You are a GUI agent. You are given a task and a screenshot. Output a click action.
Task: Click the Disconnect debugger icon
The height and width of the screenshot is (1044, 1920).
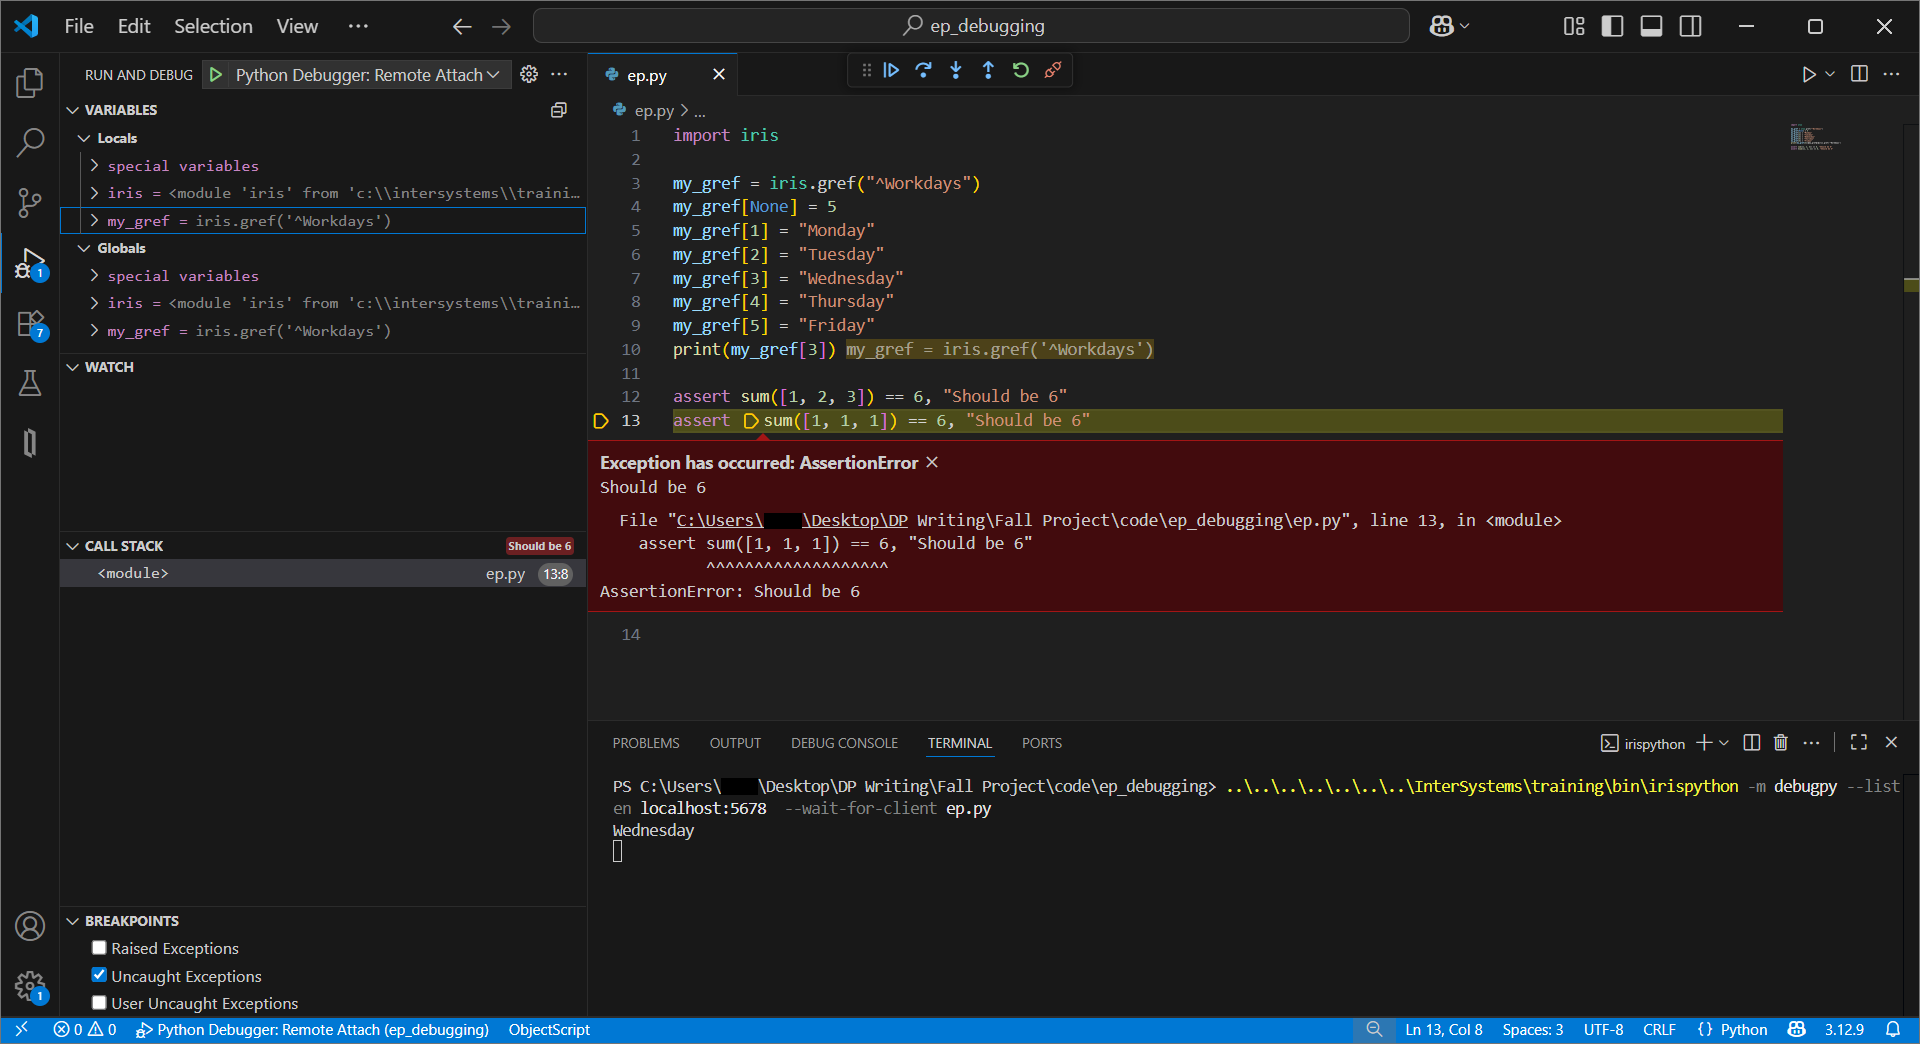(1052, 70)
